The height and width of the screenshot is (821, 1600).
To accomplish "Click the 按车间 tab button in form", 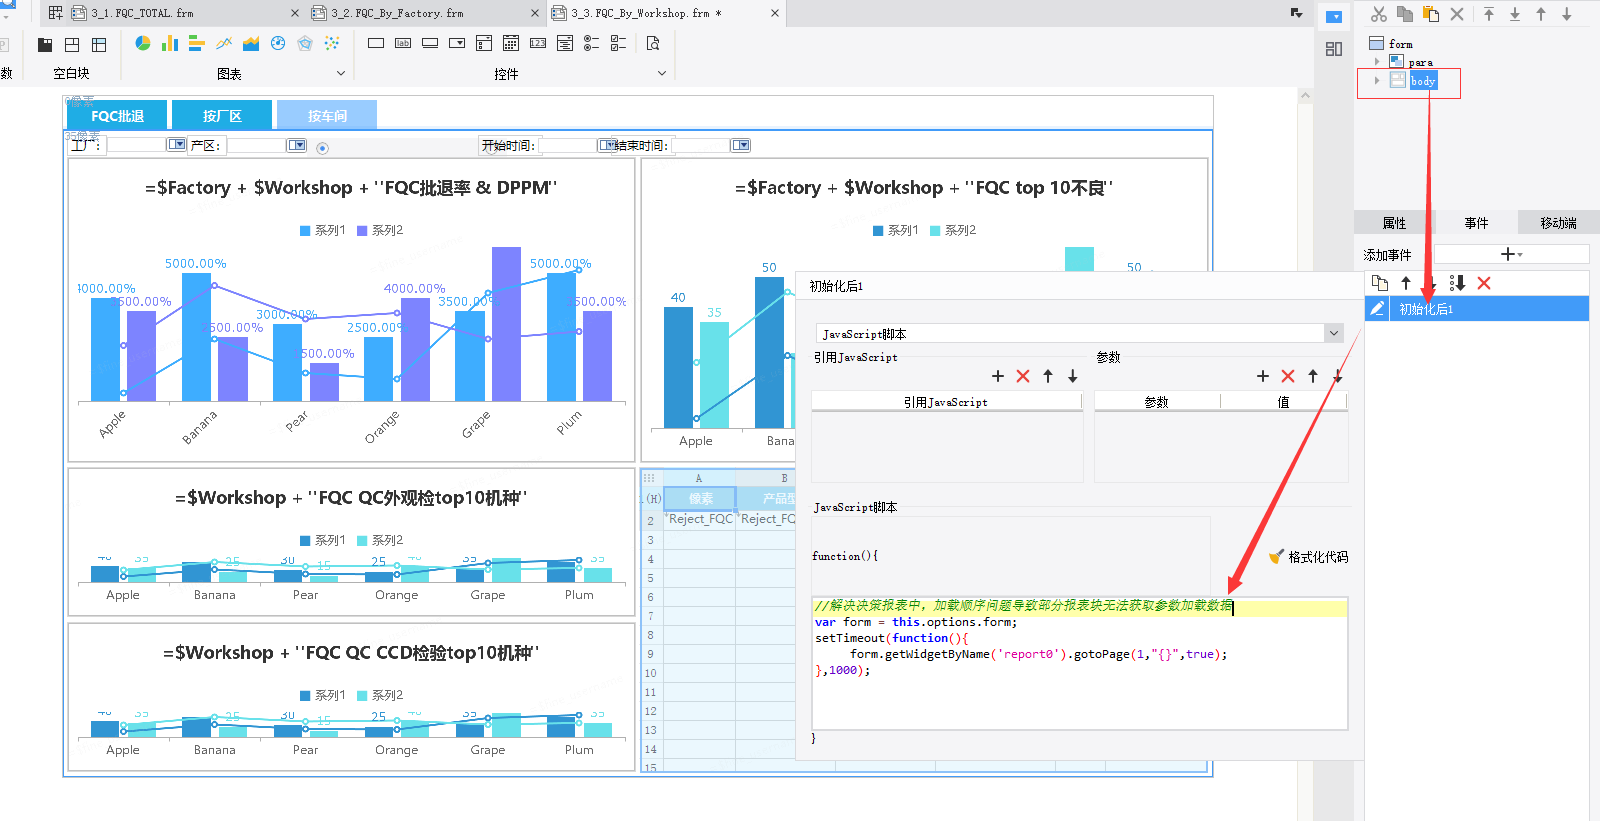I will point(327,115).
